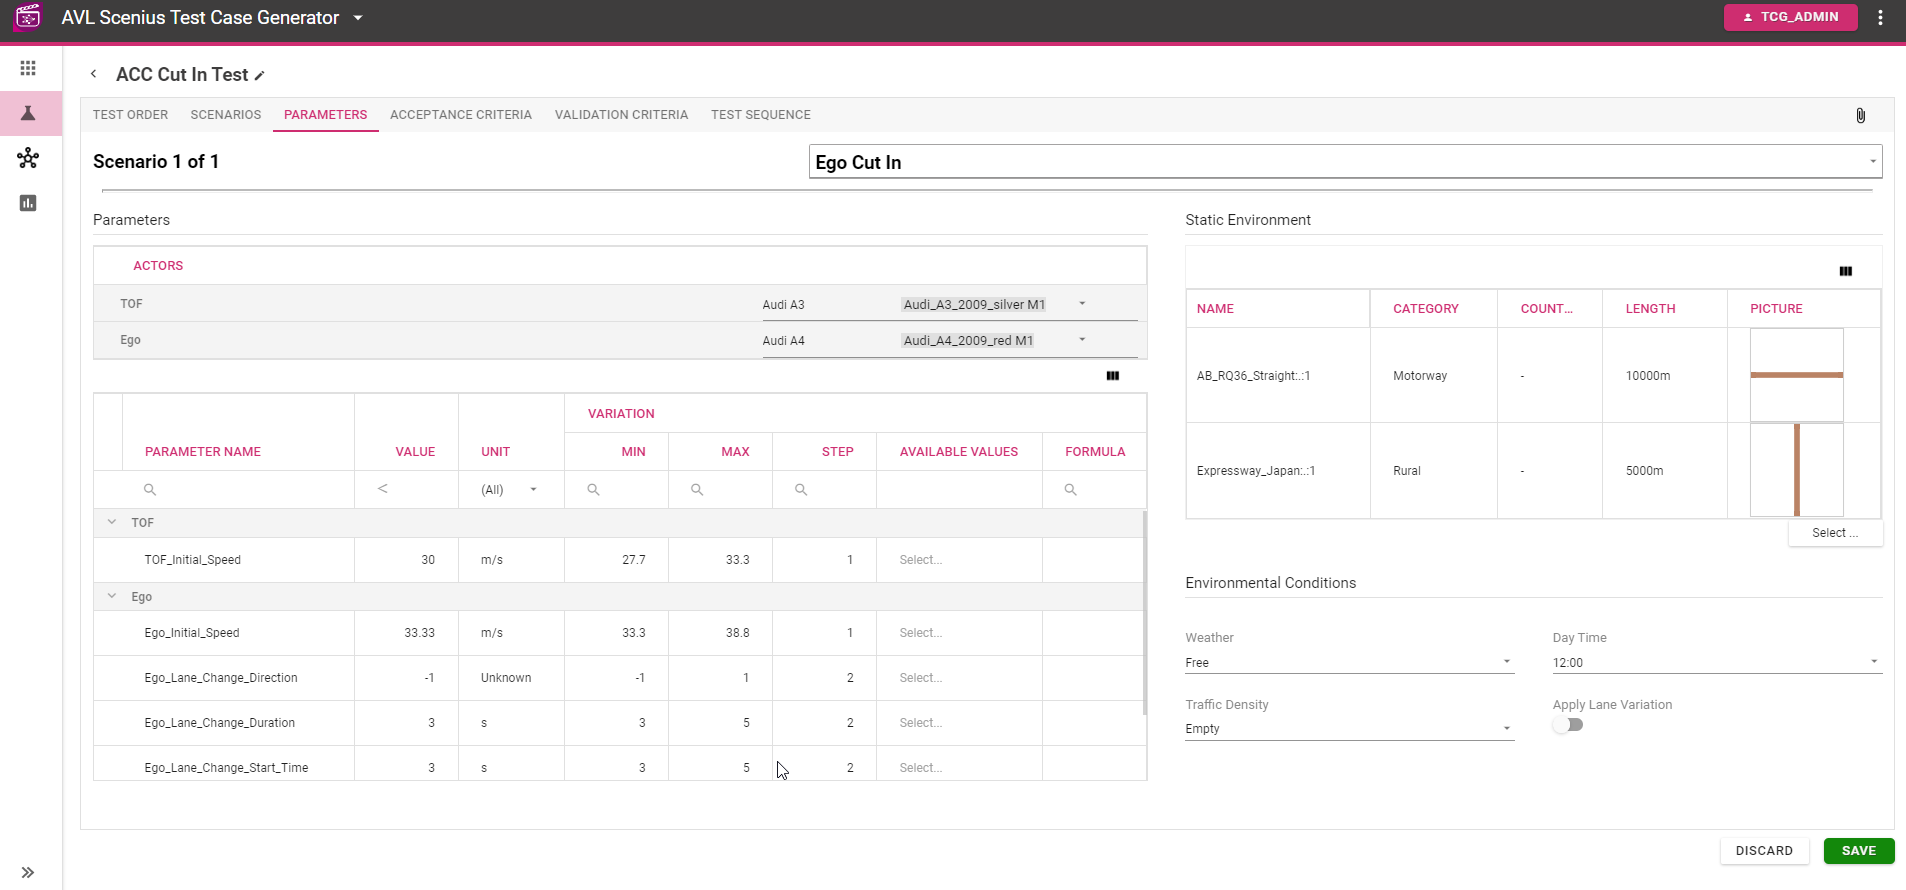Click the Formula column filter search icon
The width and height of the screenshot is (1906, 890).
point(1070,490)
